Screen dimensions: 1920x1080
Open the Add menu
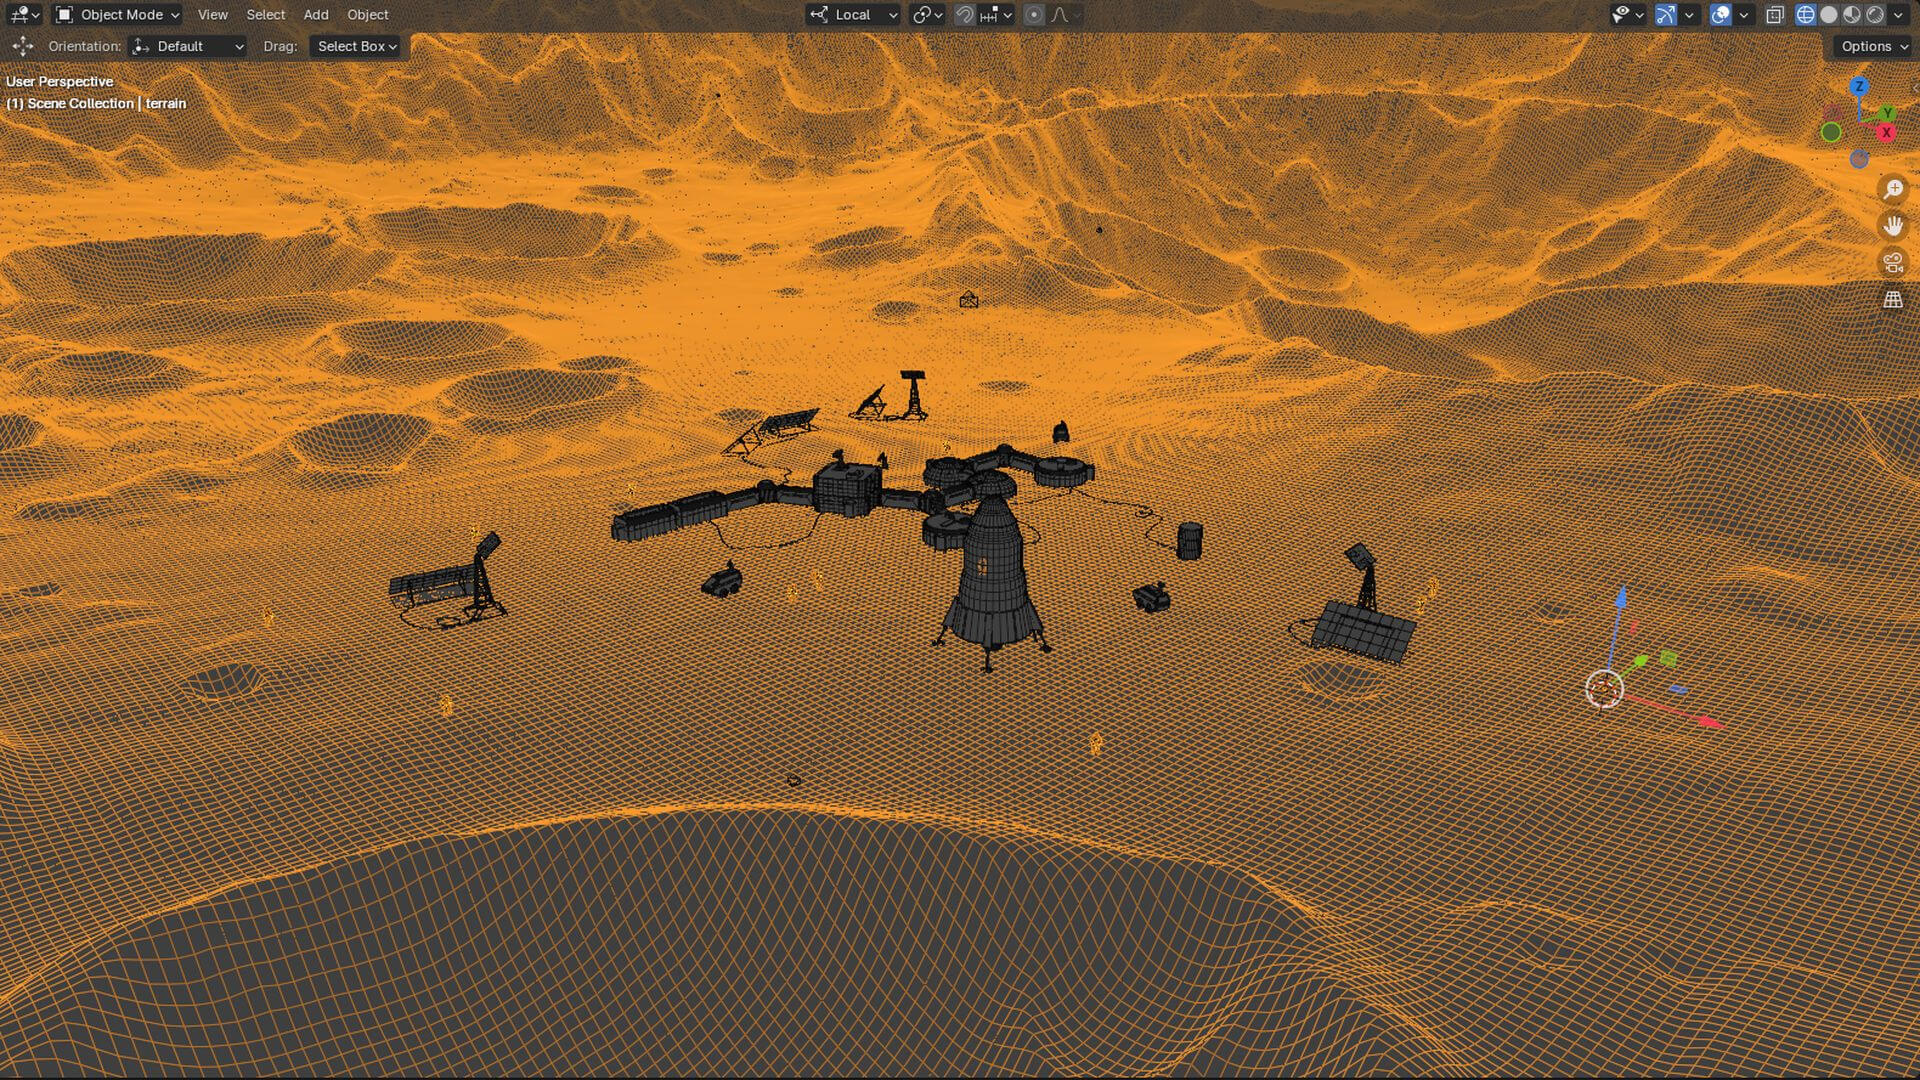pyautogui.click(x=316, y=15)
